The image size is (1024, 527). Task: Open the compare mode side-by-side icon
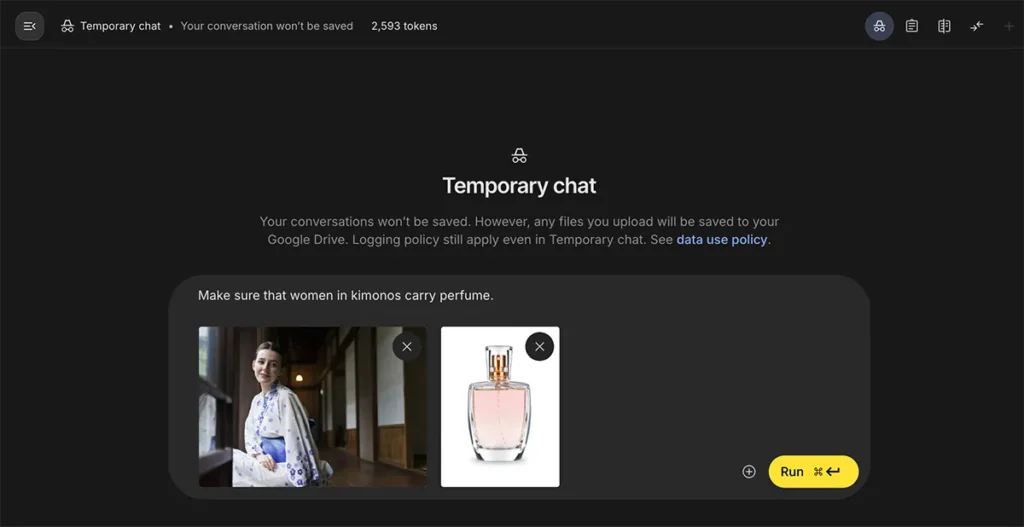(944, 26)
